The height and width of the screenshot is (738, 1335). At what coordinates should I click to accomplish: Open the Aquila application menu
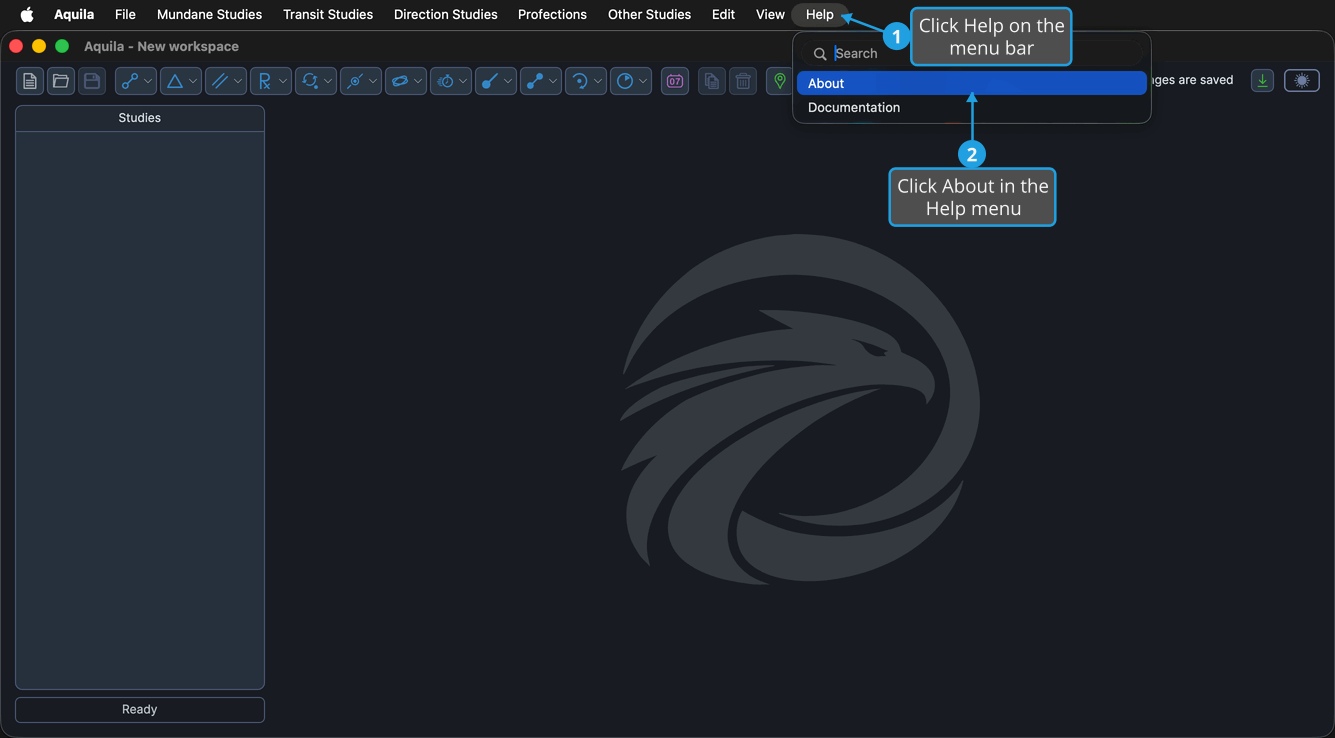pyautogui.click(x=74, y=14)
